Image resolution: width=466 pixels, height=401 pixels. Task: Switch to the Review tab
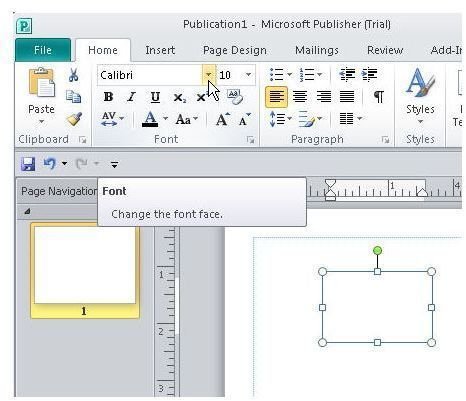pyautogui.click(x=385, y=50)
